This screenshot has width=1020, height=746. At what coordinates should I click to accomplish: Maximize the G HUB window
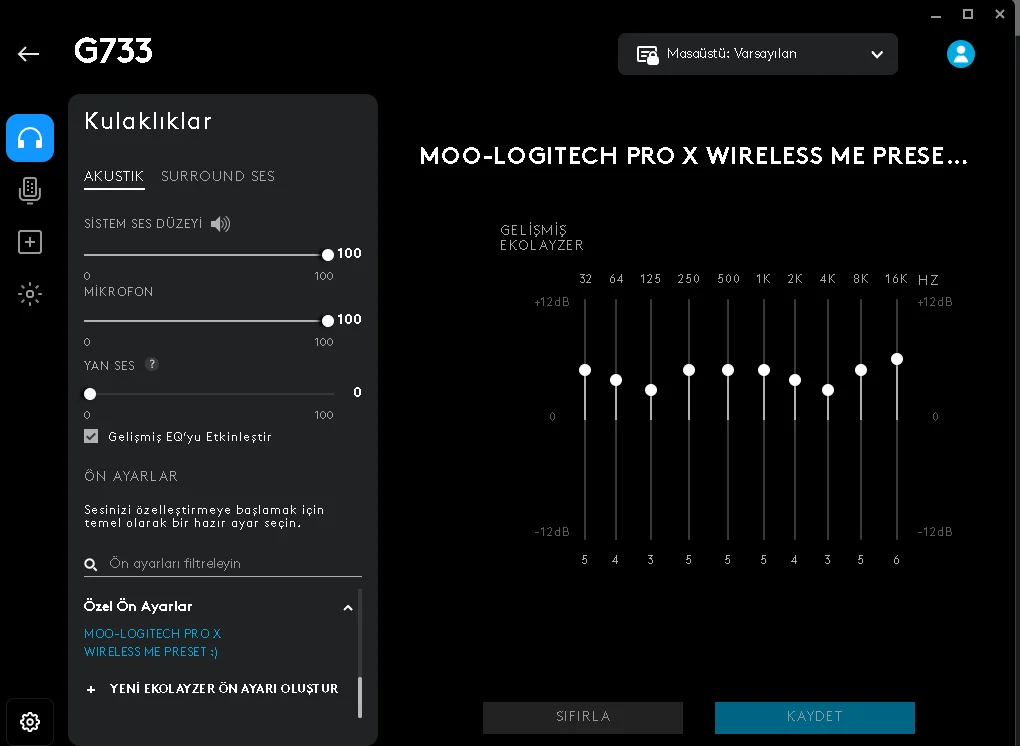click(x=968, y=14)
